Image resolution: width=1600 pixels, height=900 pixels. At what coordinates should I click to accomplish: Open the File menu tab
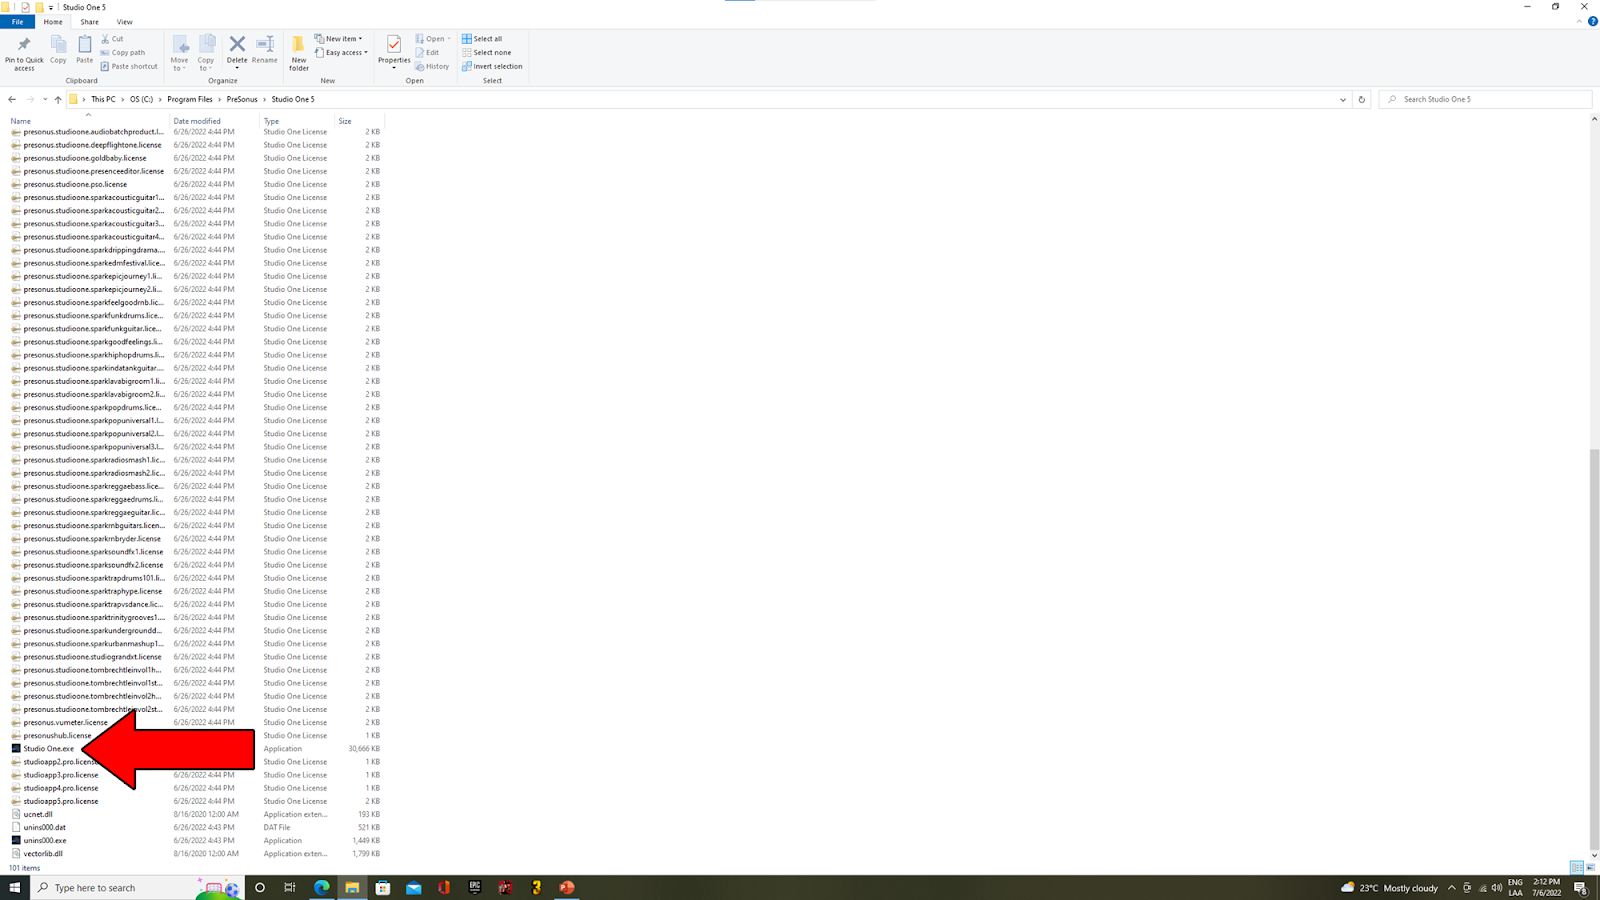pos(18,22)
